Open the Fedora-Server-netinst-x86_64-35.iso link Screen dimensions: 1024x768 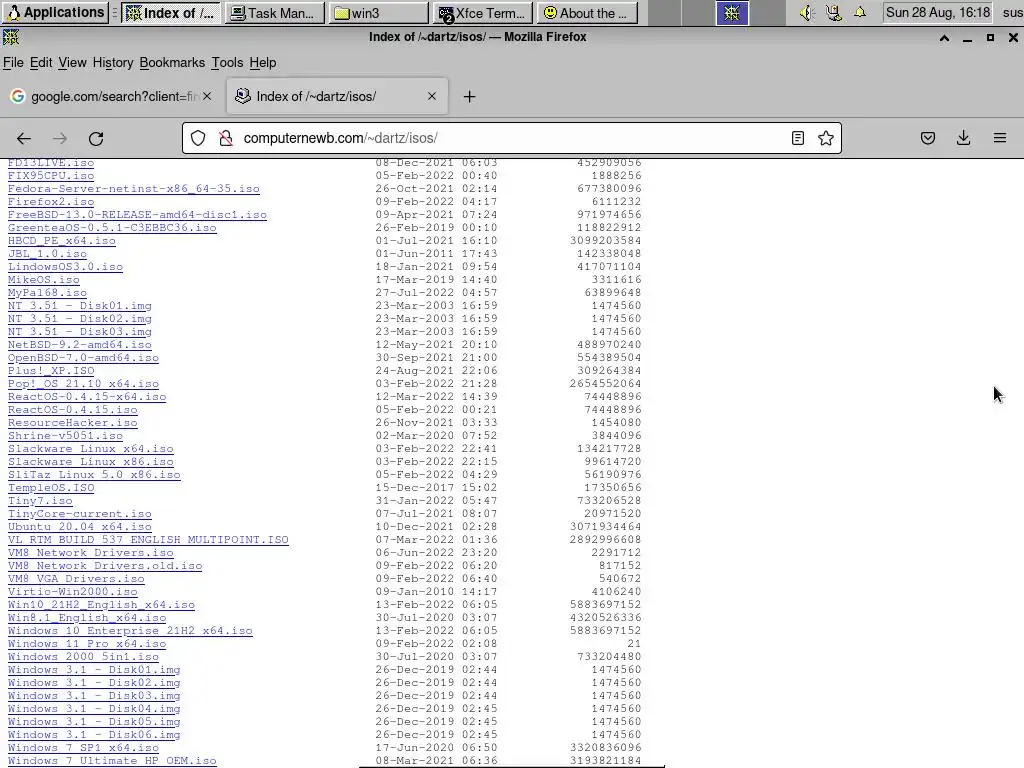[x=134, y=189]
